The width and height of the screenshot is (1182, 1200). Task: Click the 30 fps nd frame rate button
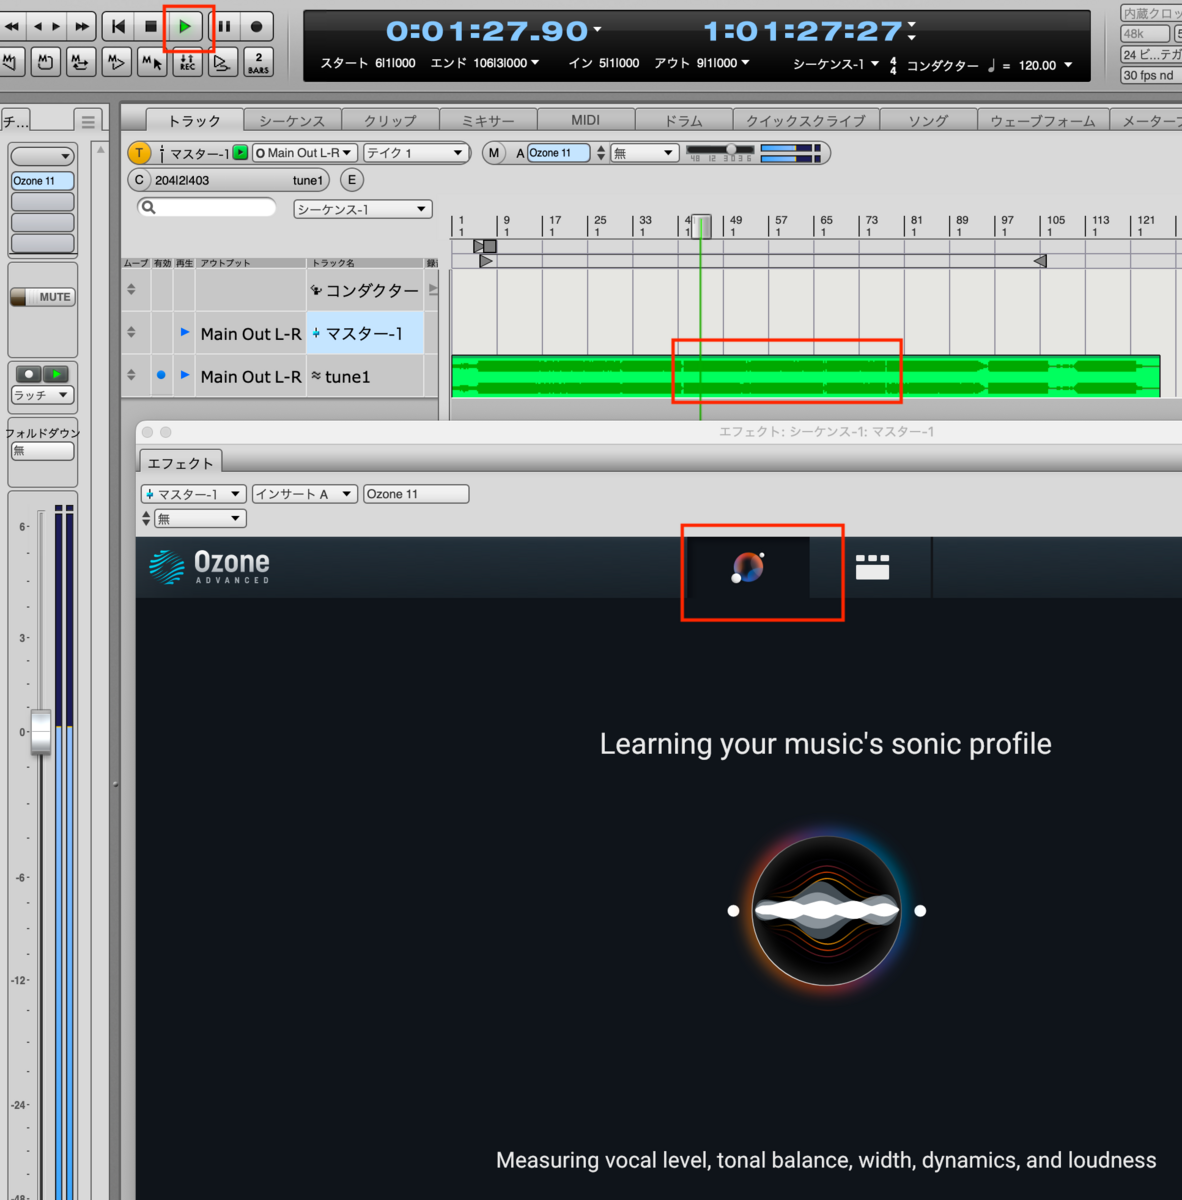click(1151, 75)
